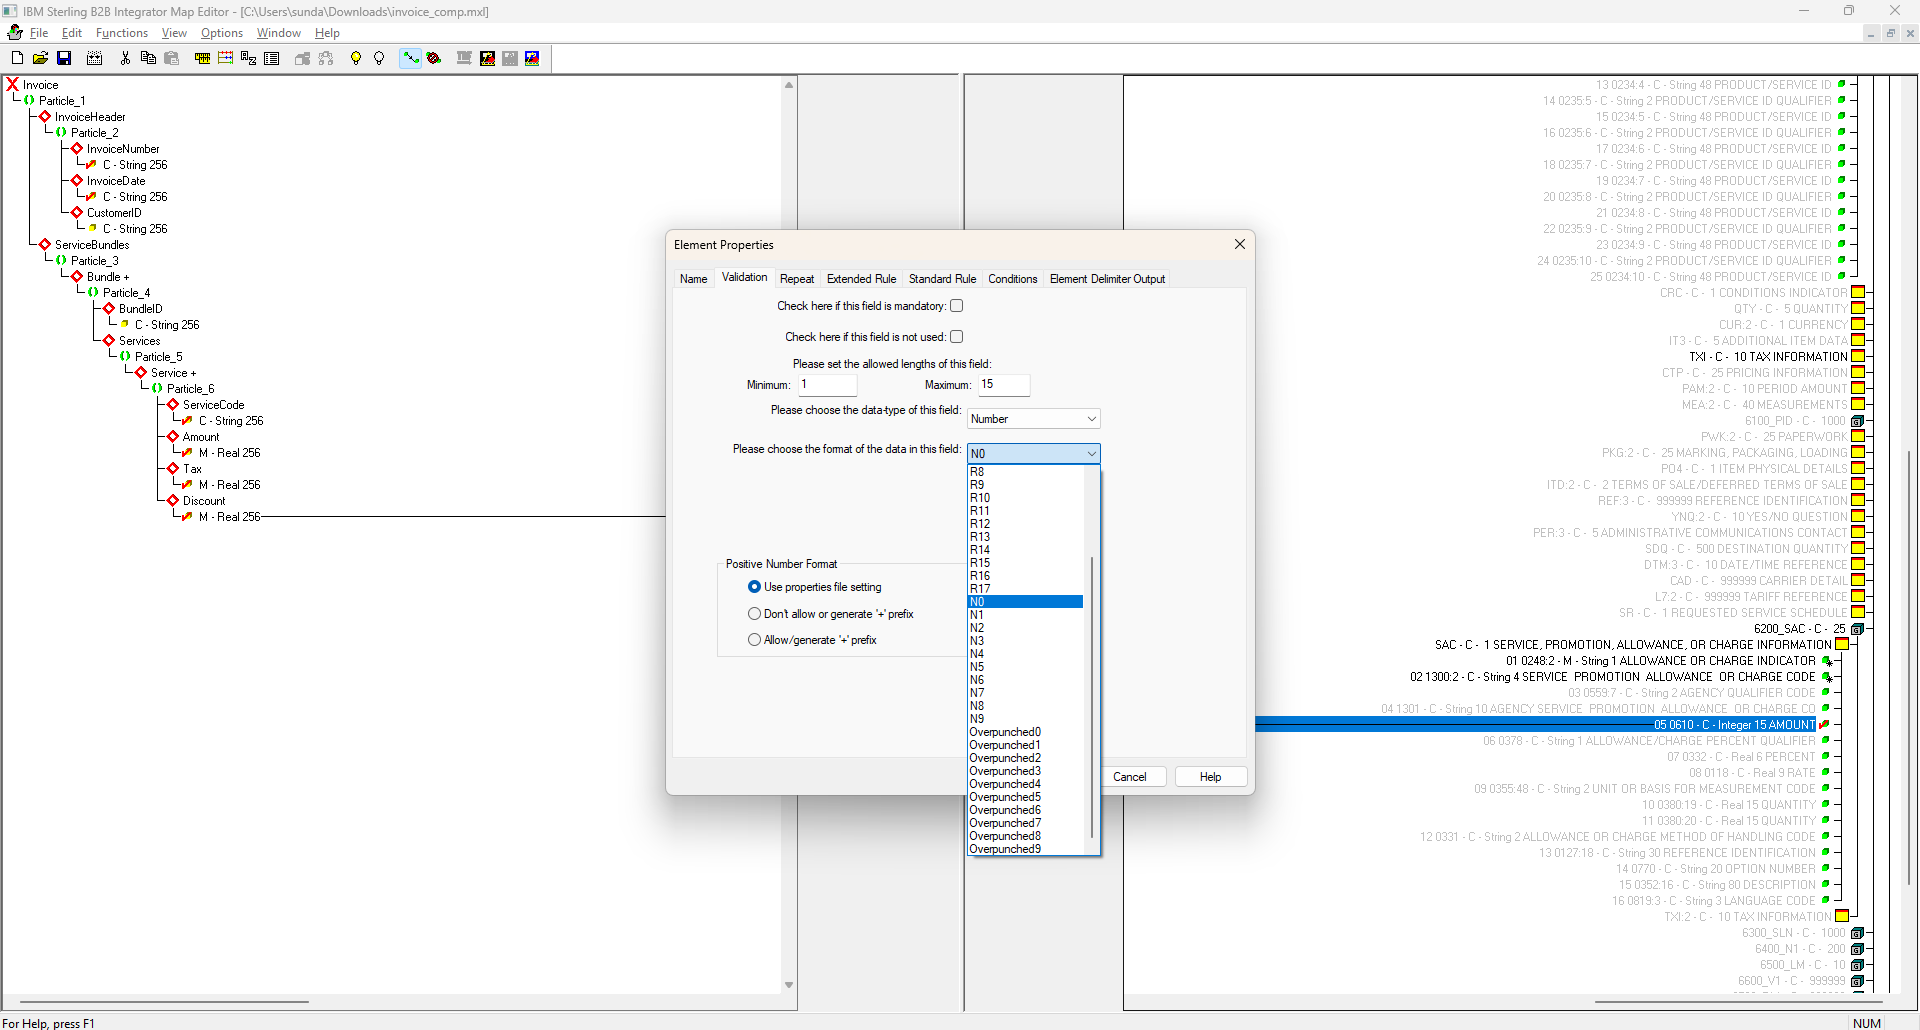The image size is (1920, 1030).
Task: Switch to the Extended Rule tab
Action: pos(861,279)
